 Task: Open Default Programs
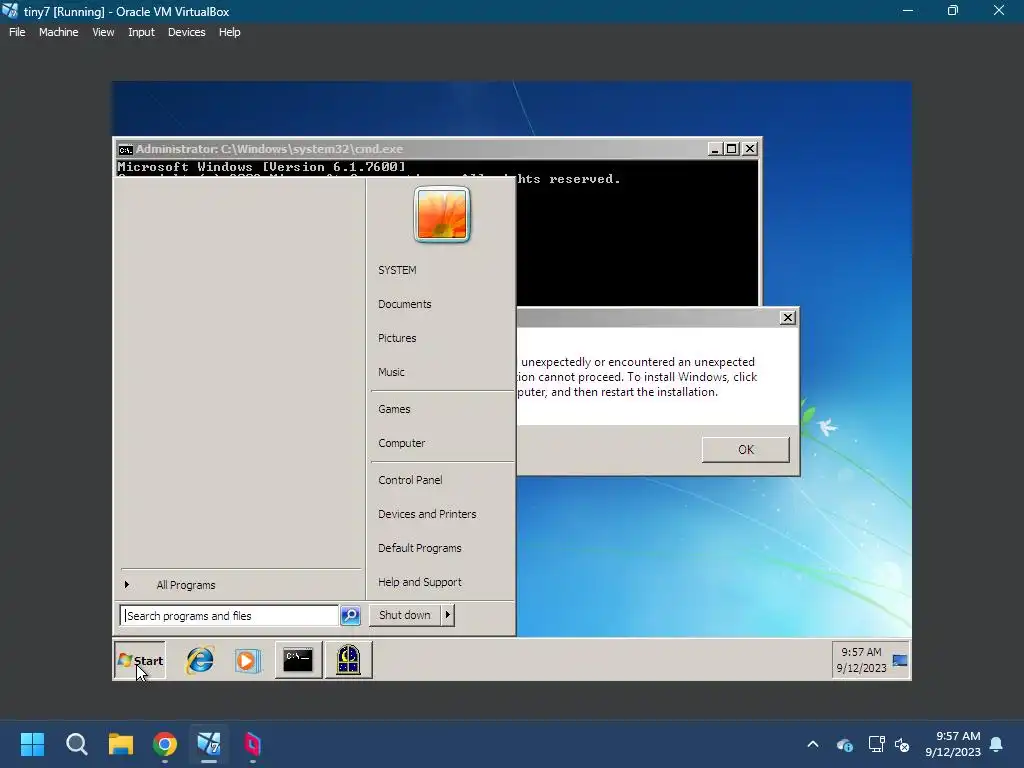pos(420,548)
